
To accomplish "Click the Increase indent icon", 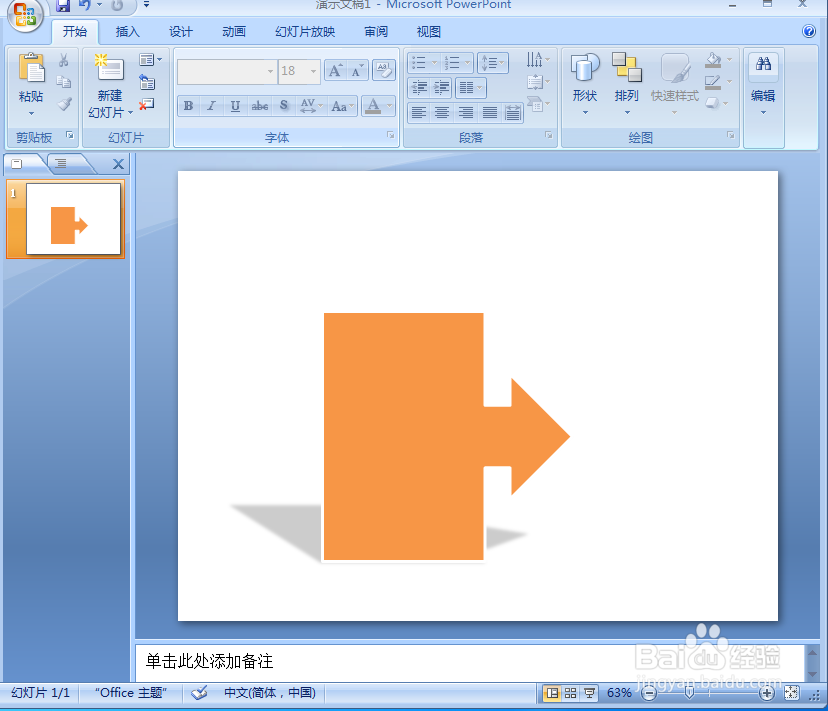I will coord(441,88).
